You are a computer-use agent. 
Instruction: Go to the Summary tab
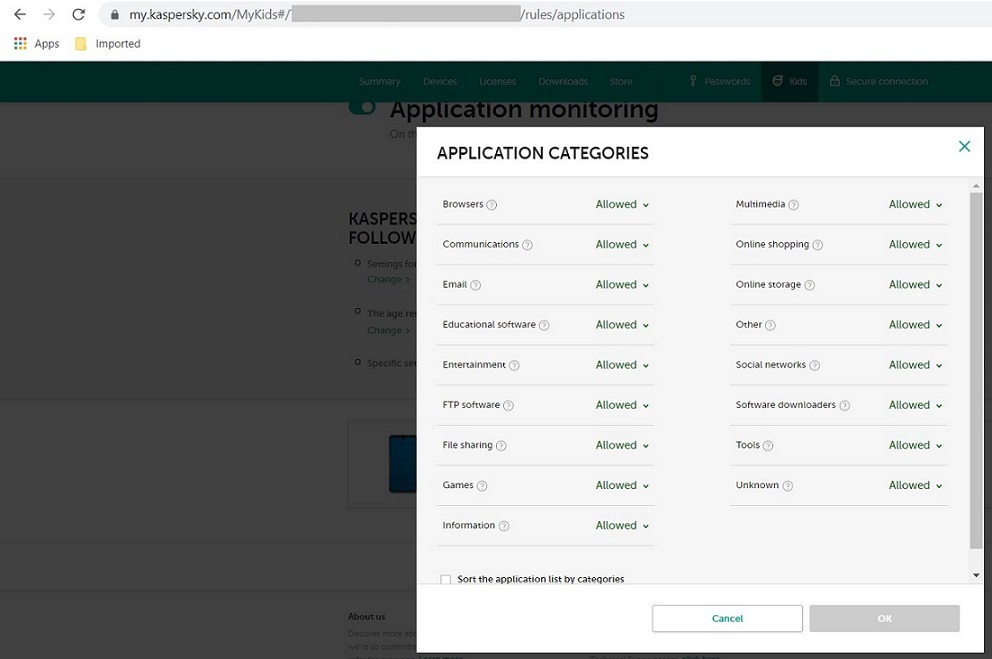coord(380,82)
